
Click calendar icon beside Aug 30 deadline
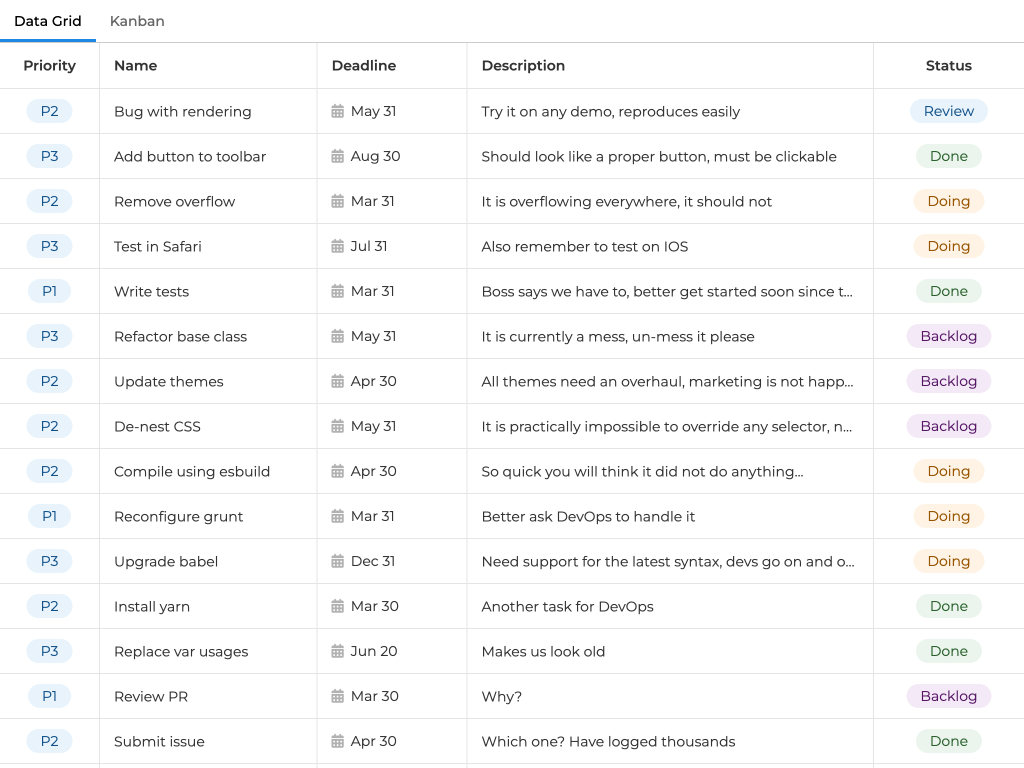point(338,156)
